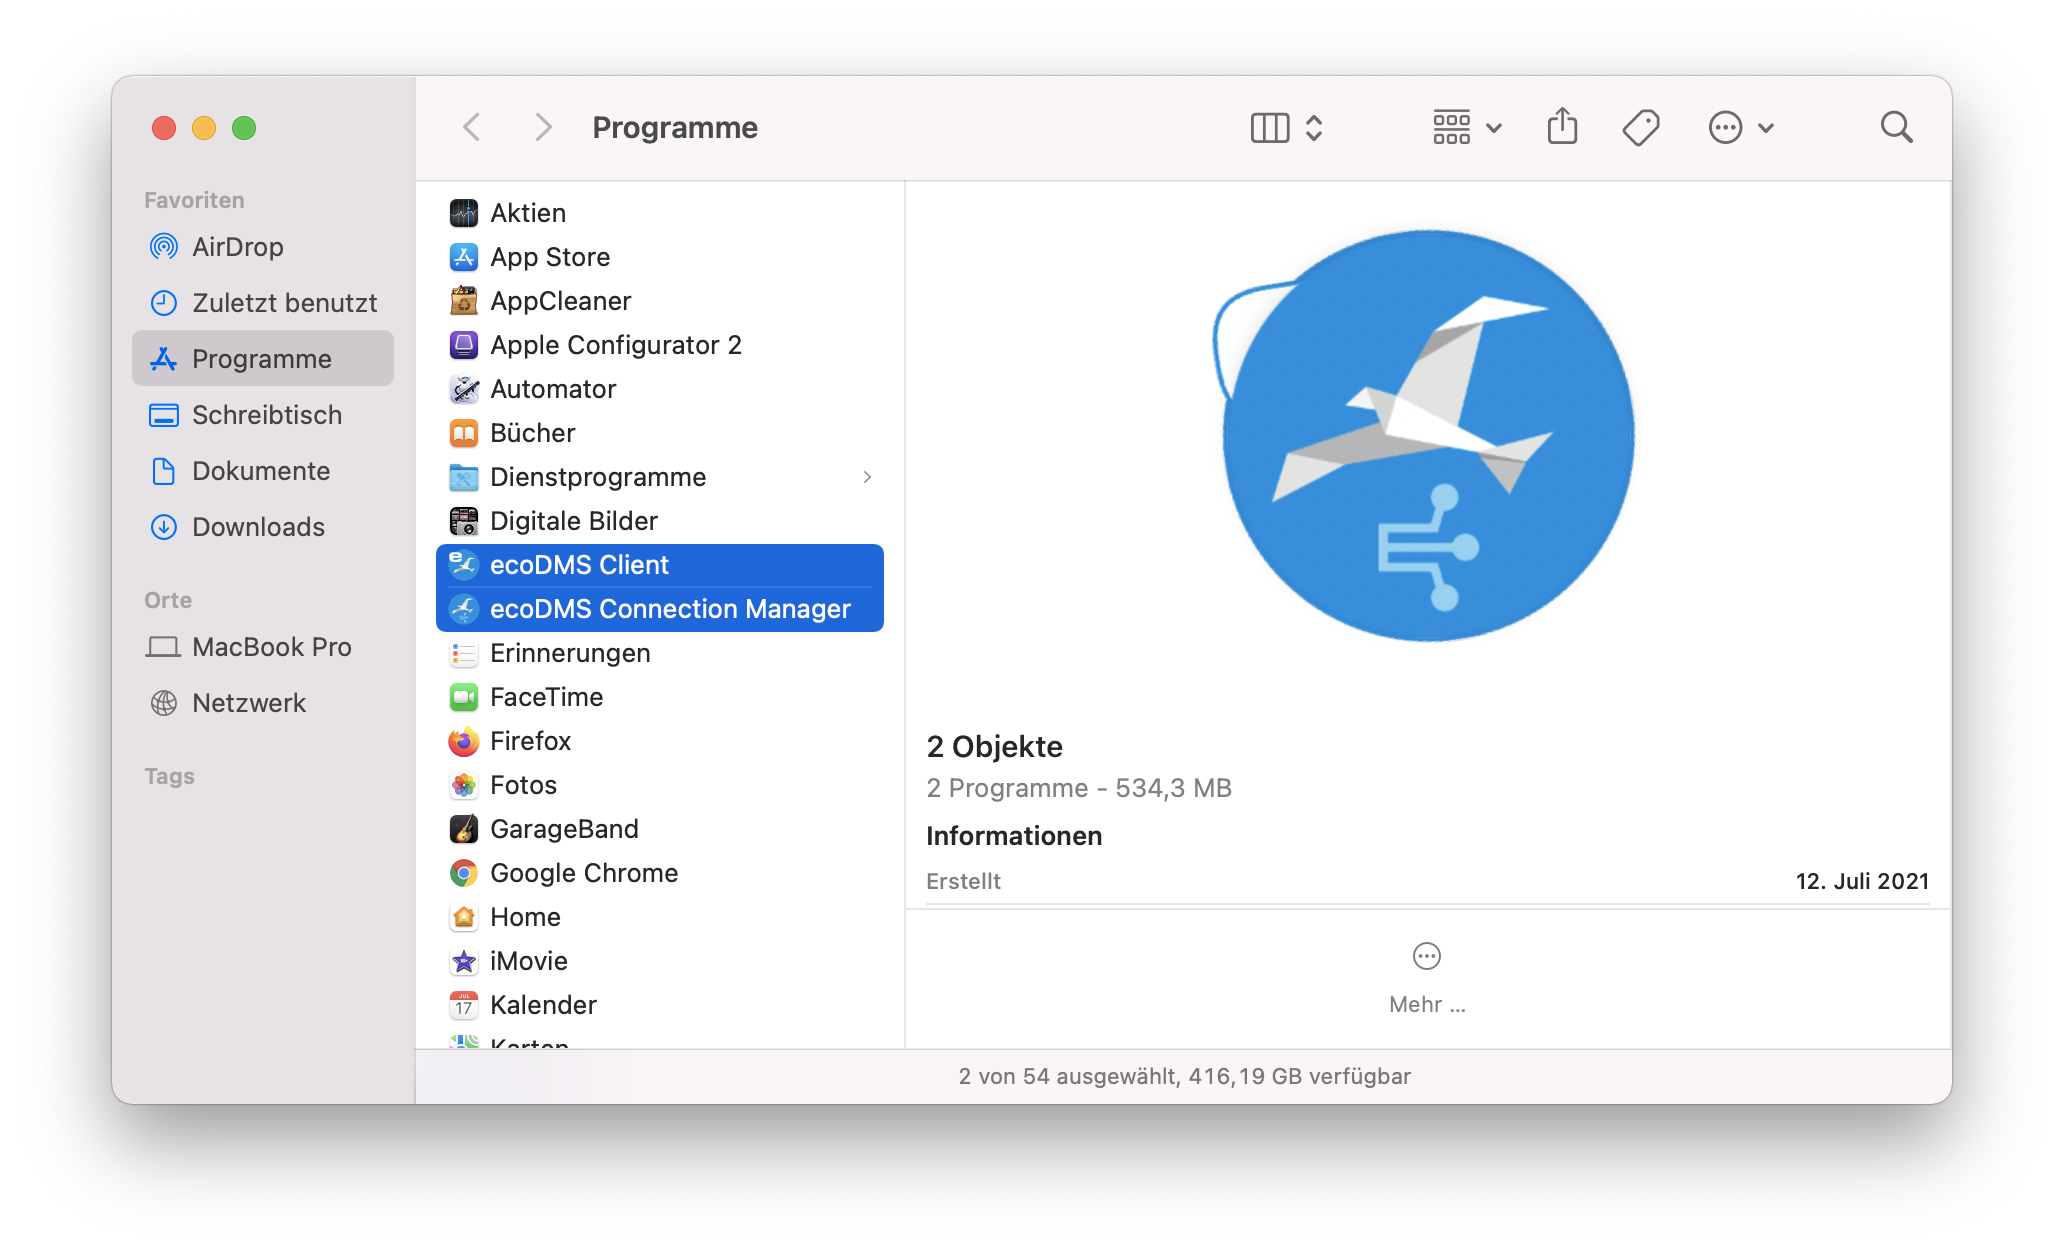Click the share icon in the toolbar
The height and width of the screenshot is (1252, 2064).
point(1562,127)
